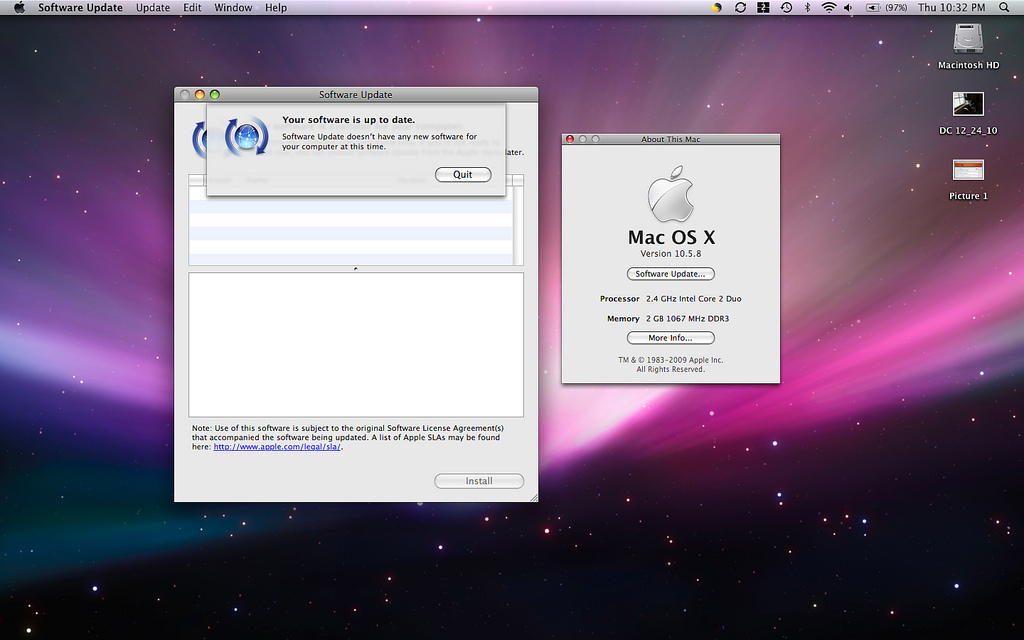
Task: Open the Software Update application menu
Action: 80,8
